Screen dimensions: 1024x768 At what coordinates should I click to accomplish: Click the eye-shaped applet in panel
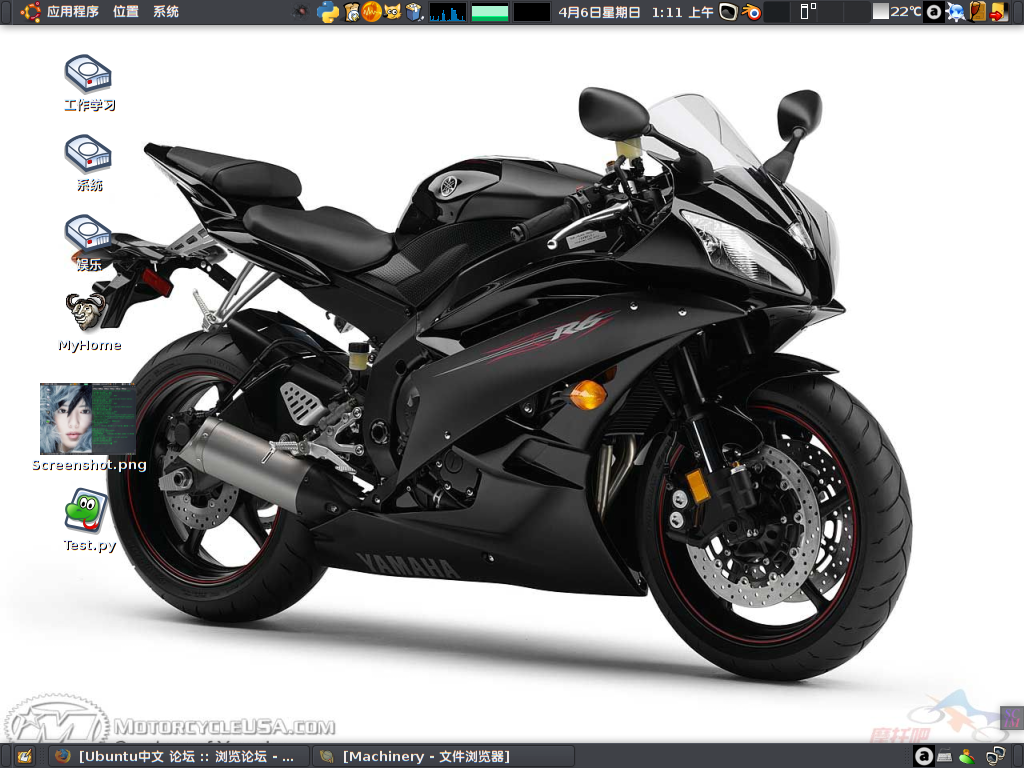tap(728, 12)
